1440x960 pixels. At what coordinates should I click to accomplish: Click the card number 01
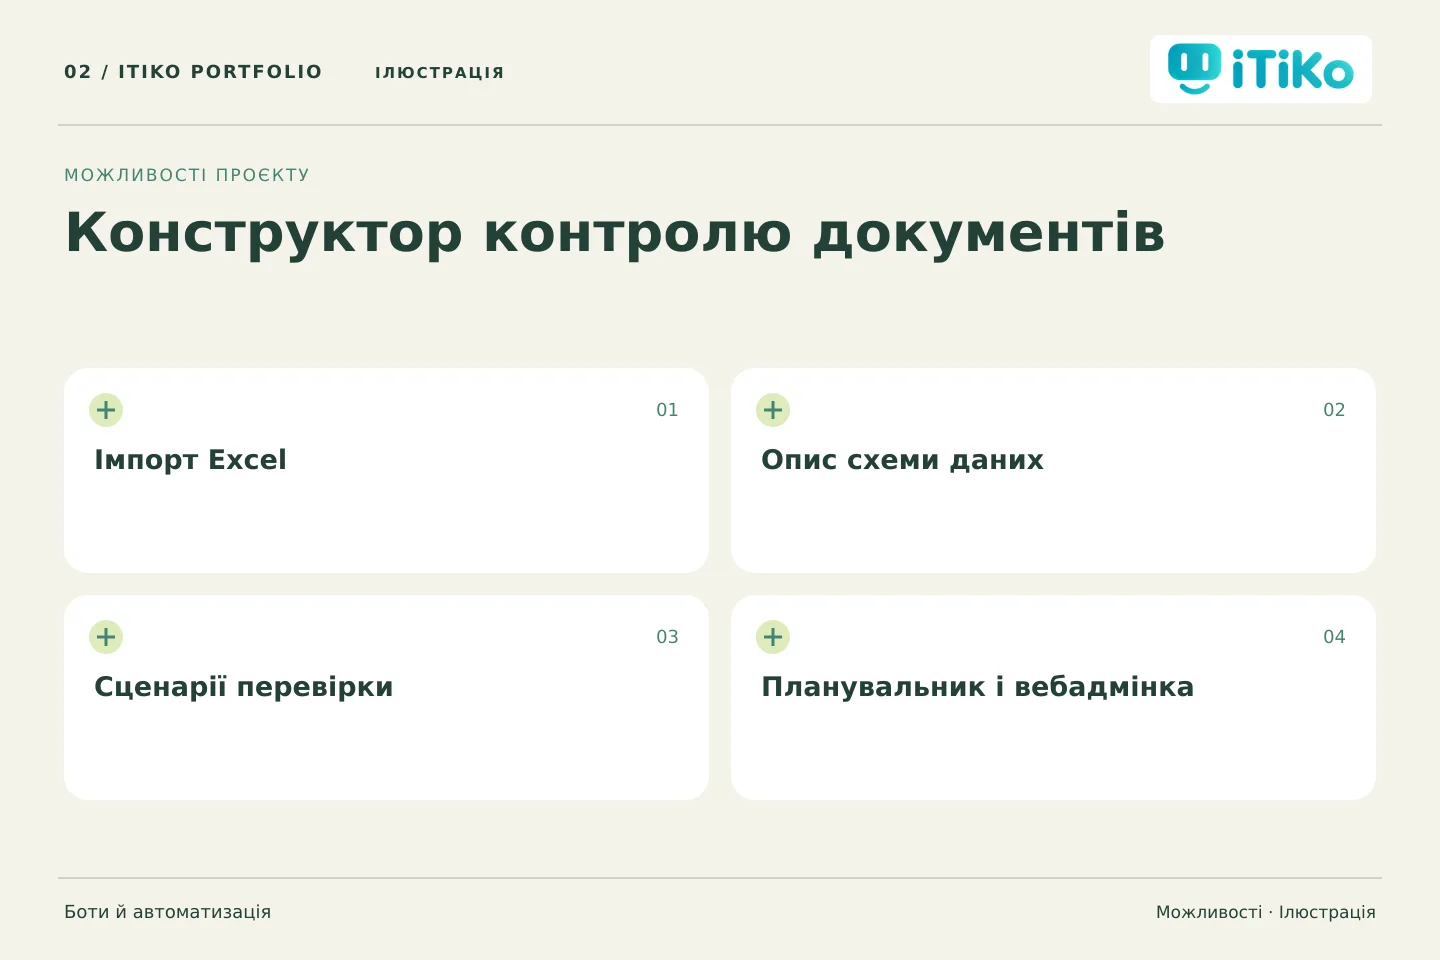click(667, 410)
